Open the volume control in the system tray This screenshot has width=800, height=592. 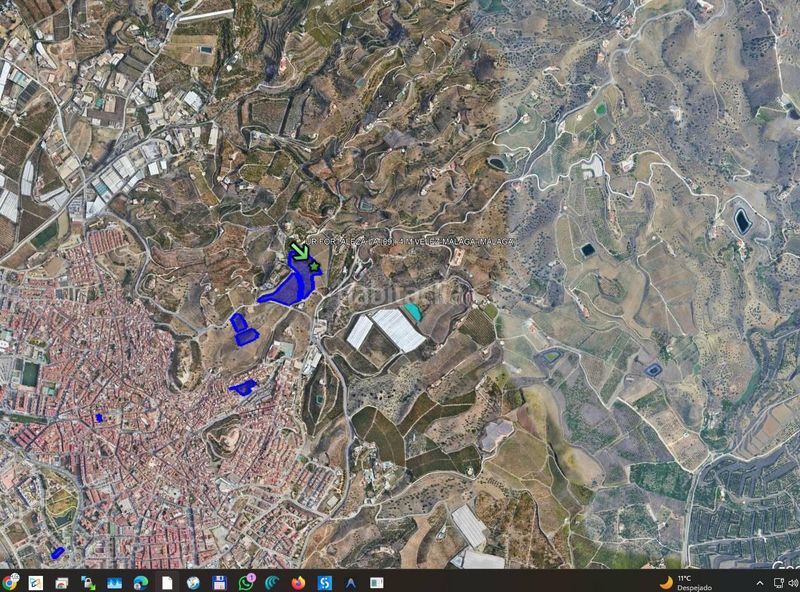pyautogui.click(x=794, y=583)
